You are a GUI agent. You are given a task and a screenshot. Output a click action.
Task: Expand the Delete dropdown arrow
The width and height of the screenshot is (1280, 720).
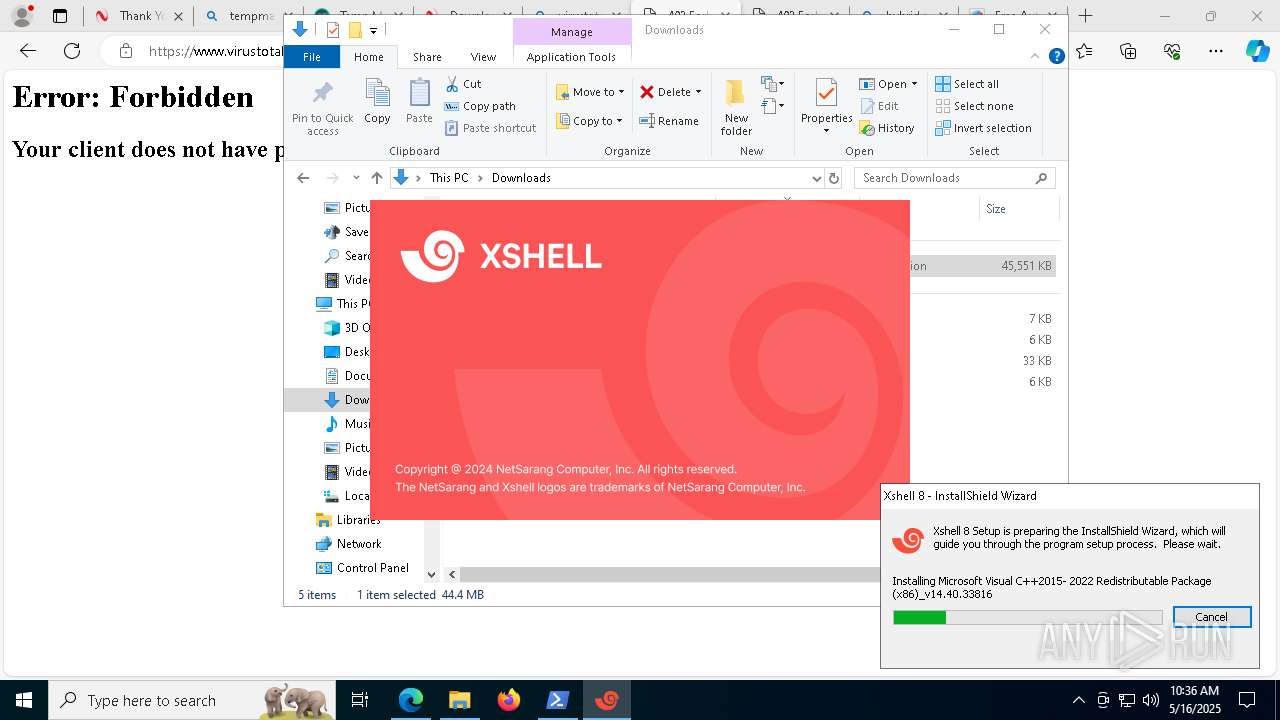point(698,92)
